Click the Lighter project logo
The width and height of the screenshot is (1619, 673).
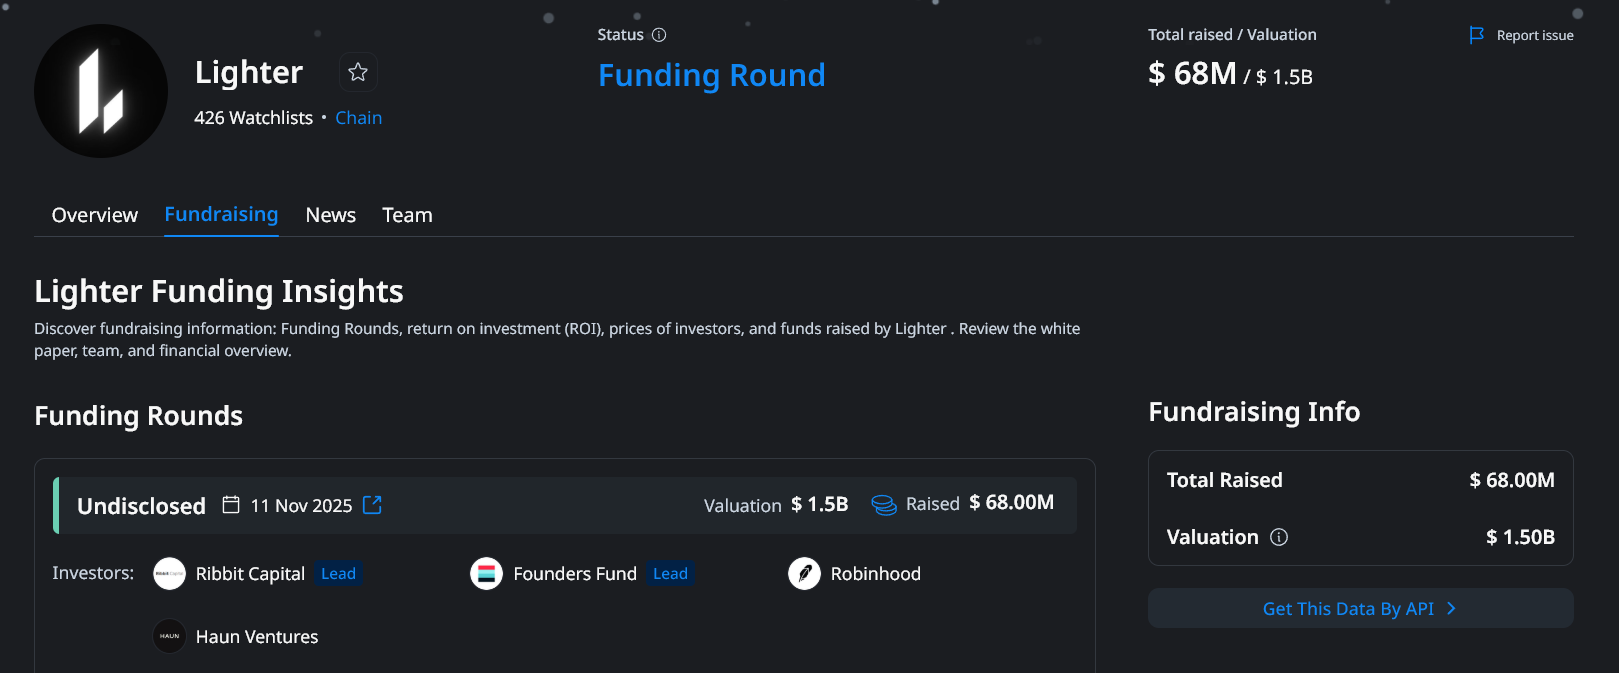pos(100,90)
